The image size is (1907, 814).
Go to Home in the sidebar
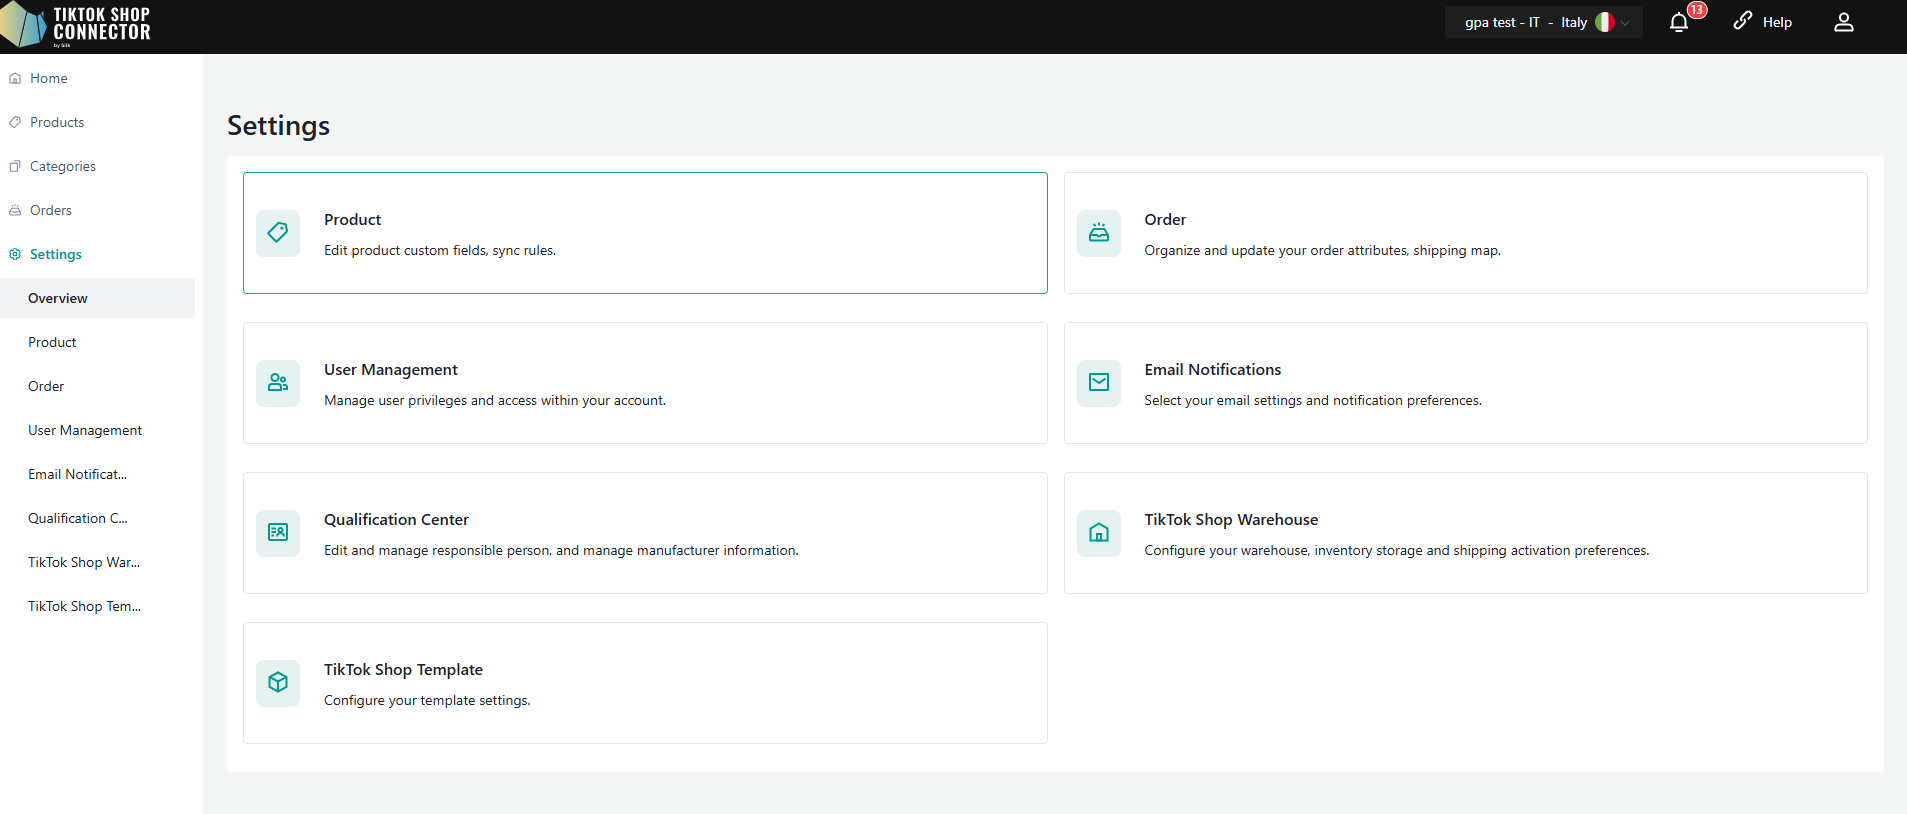(x=49, y=78)
